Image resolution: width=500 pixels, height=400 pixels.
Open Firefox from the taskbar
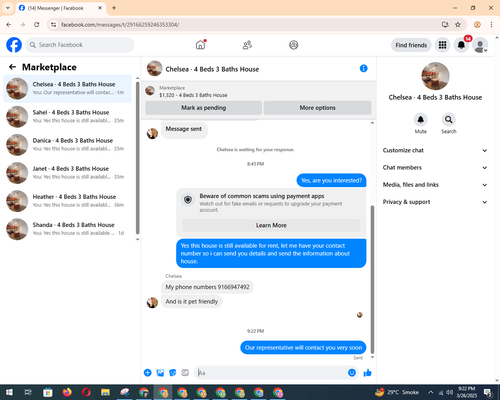coord(67,392)
